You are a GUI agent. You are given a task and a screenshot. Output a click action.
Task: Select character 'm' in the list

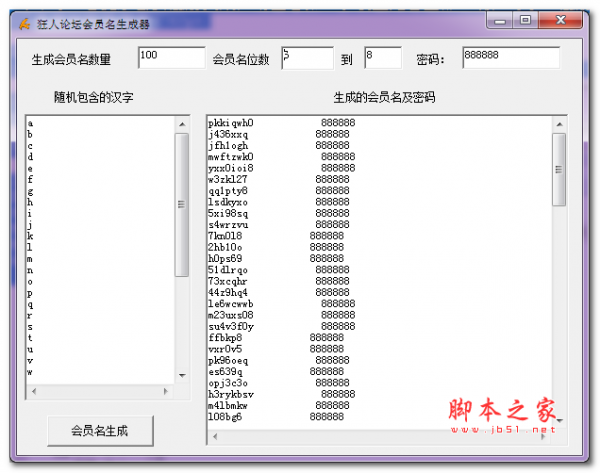[x=30, y=259]
